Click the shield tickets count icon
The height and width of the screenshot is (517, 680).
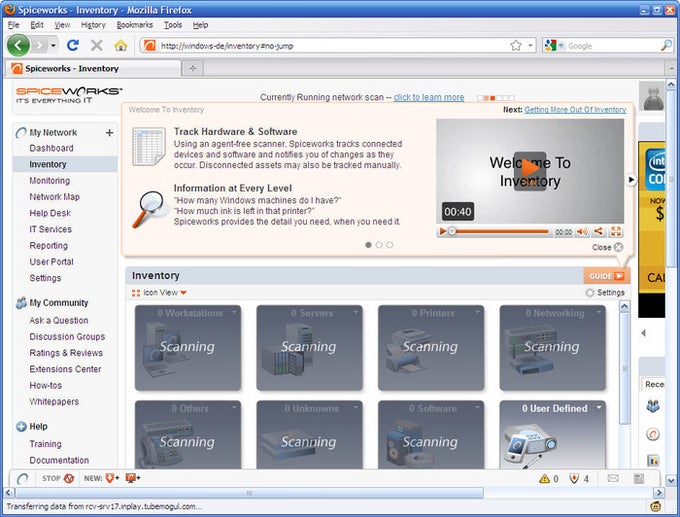click(x=574, y=479)
